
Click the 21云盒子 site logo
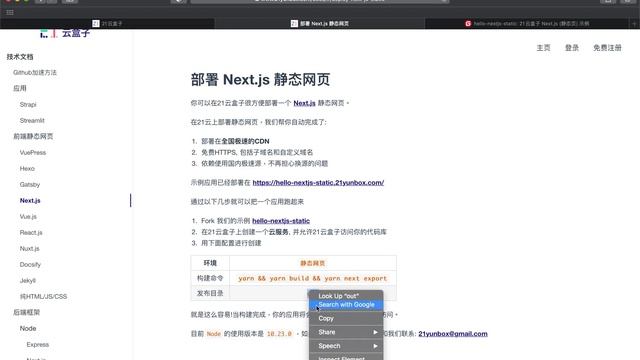(65, 33)
